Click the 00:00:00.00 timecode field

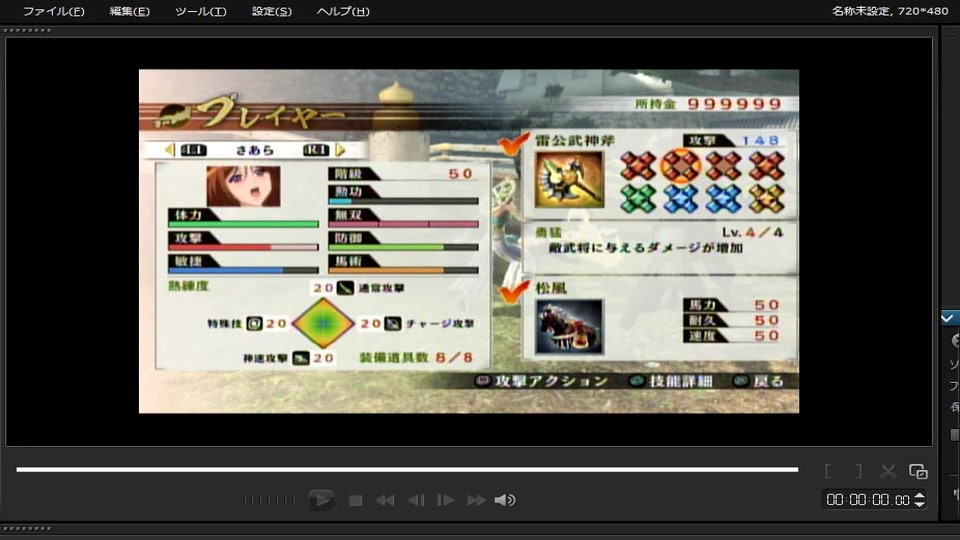(868, 500)
